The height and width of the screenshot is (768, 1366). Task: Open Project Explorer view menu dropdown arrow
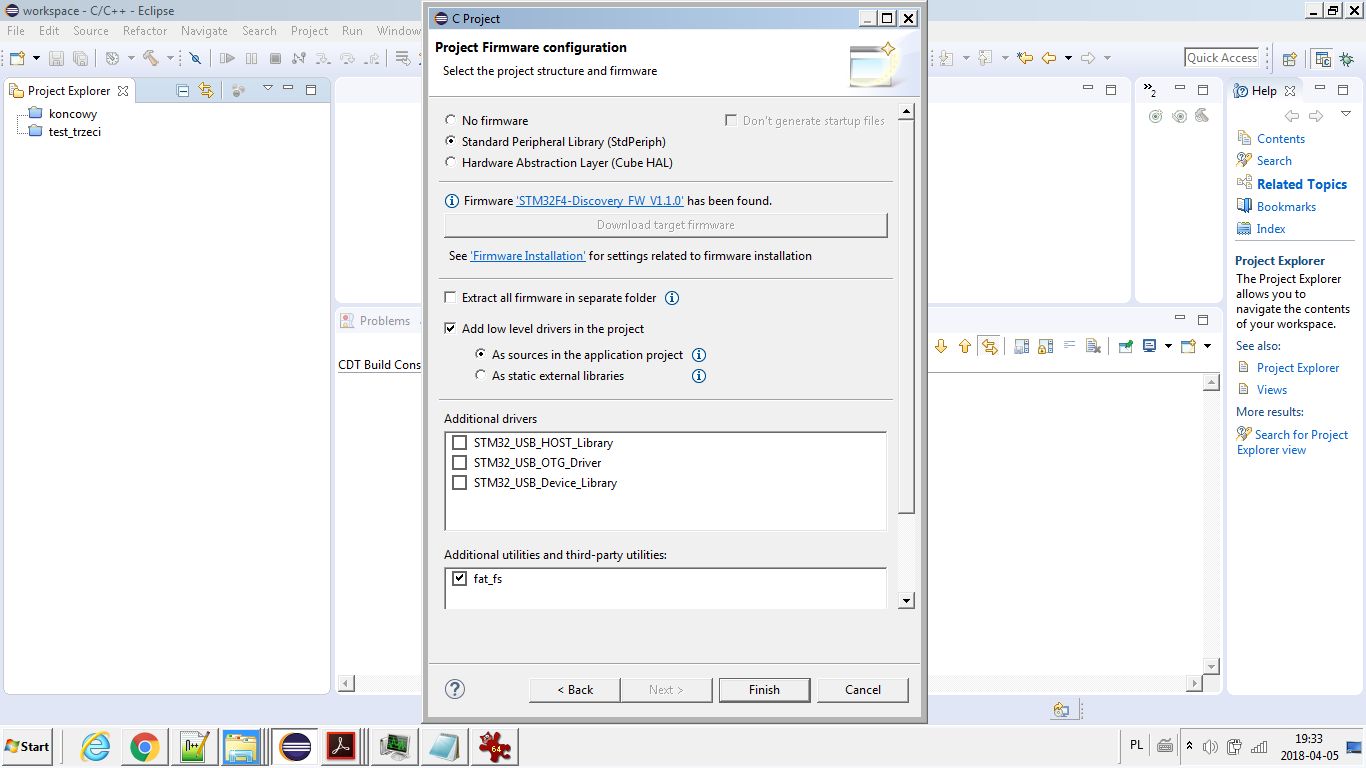pyautogui.click(x=267, y=89)
